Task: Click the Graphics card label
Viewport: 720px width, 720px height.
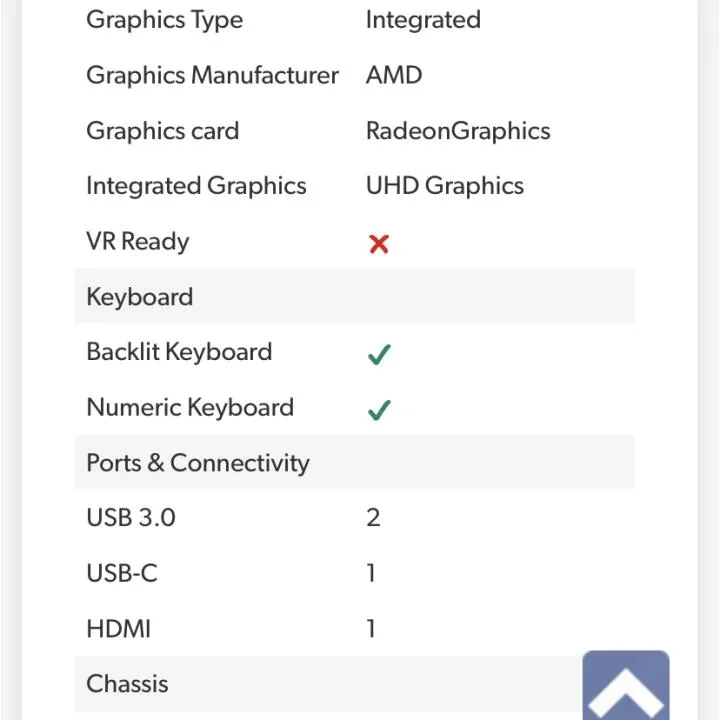Action: [163, 131]
